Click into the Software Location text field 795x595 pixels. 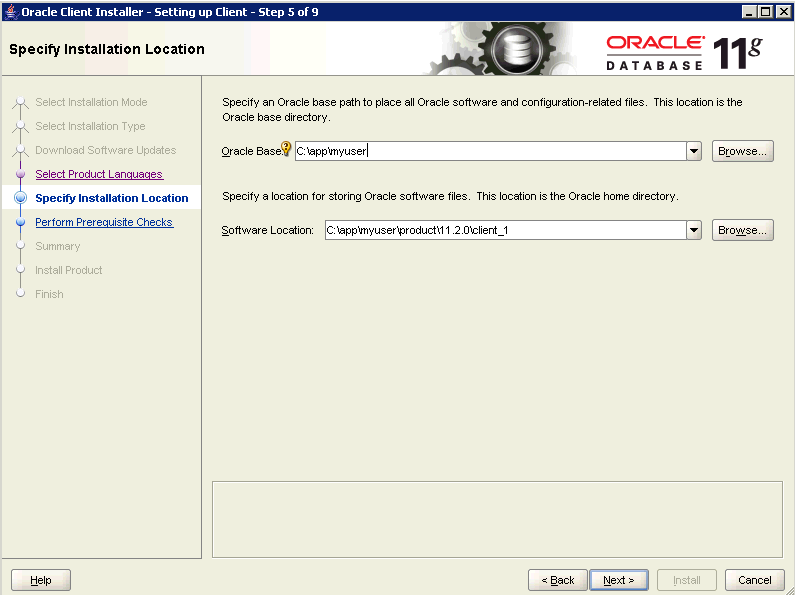tap(503, 231)
